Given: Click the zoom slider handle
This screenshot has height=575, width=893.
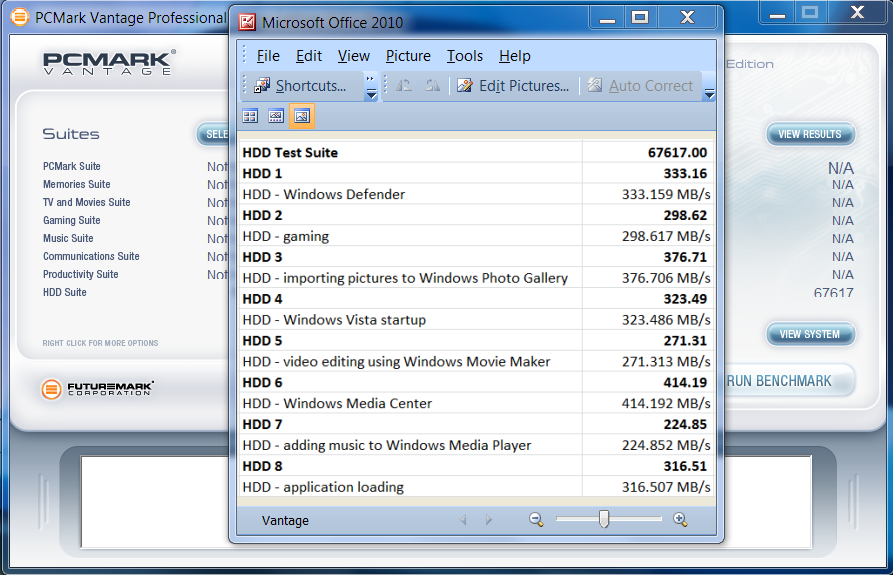Looking at the screenshot, I should pos(604,519).
